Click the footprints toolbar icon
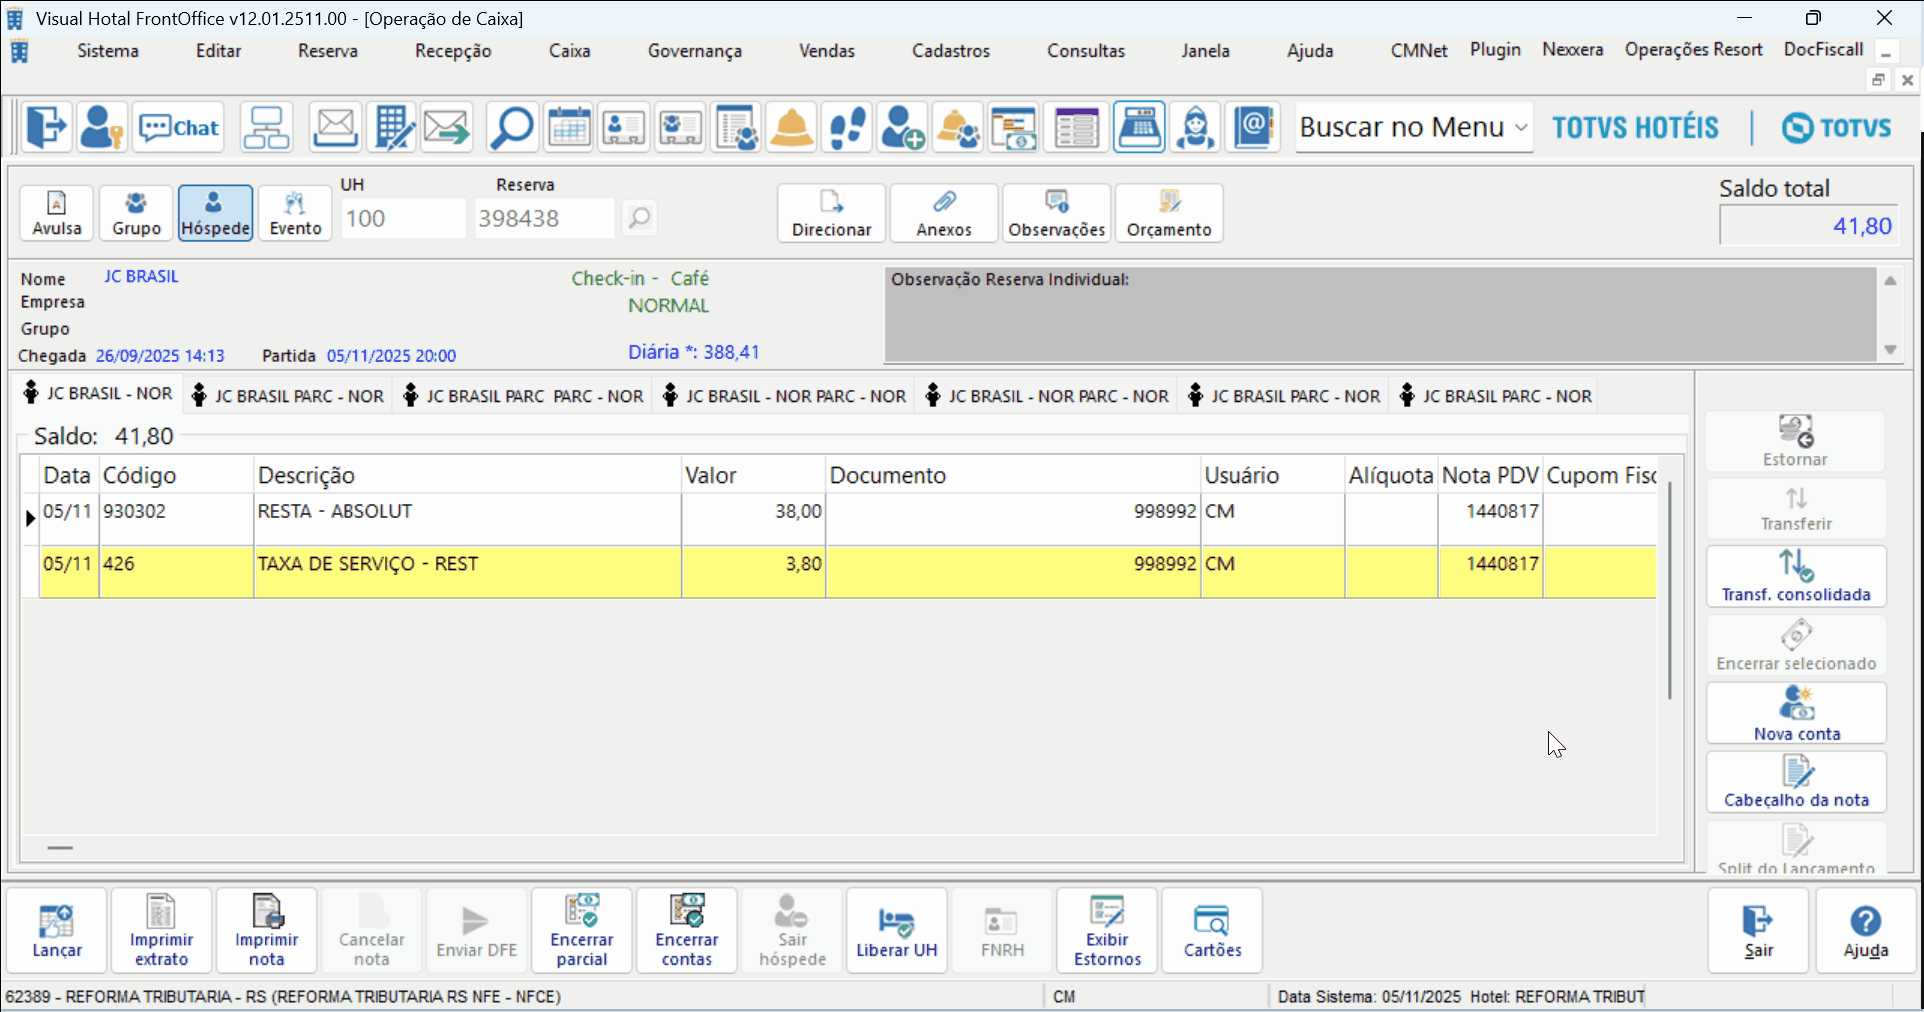The height and width of the screenshot is (1012, 1924). pos(847,128)
